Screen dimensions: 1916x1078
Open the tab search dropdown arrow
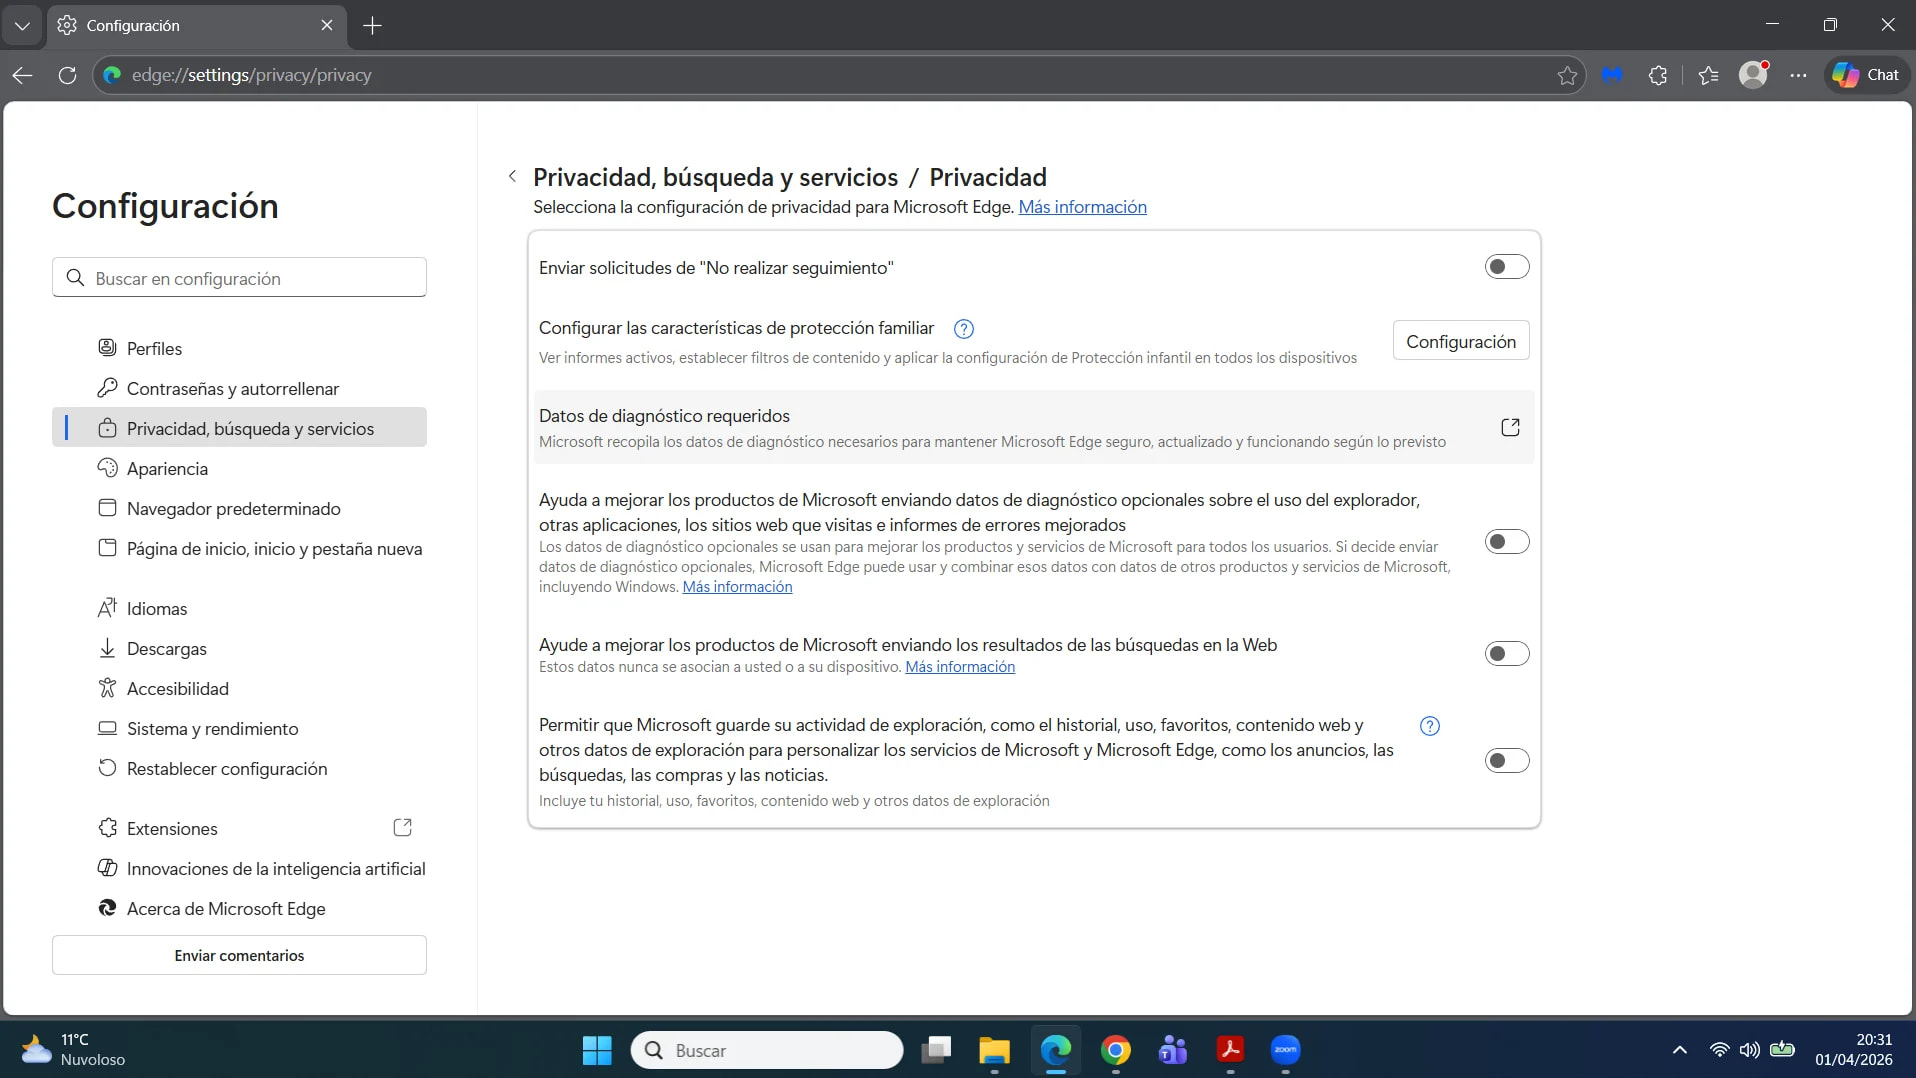tap(22, 25)
